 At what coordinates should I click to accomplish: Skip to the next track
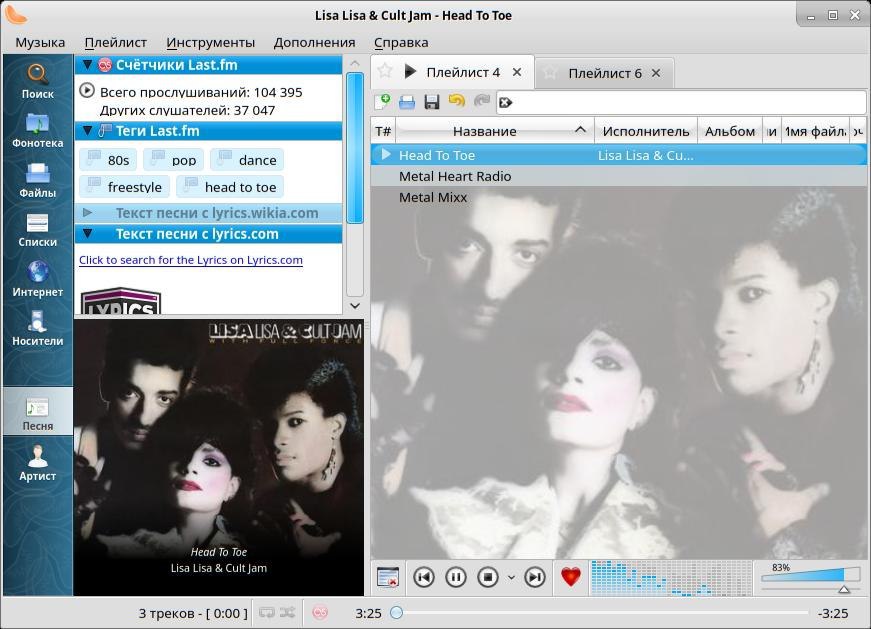535,577
